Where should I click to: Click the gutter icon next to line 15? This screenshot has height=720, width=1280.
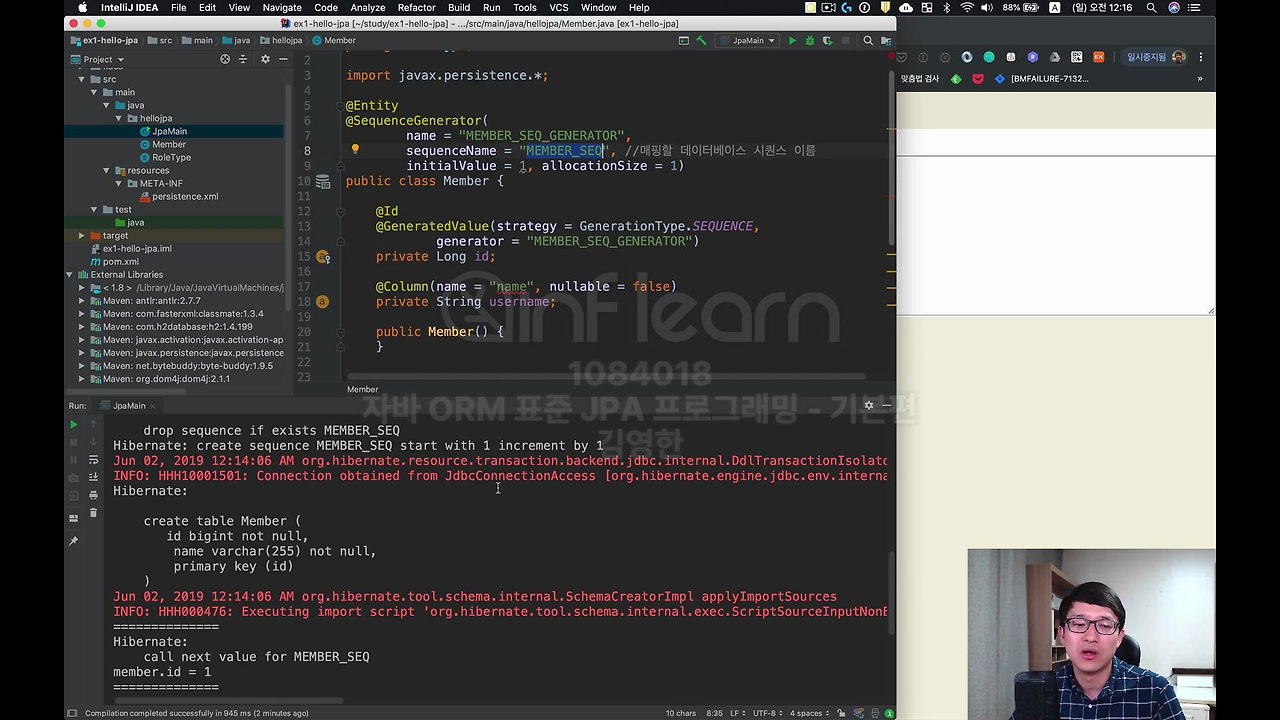click(323, 256)
